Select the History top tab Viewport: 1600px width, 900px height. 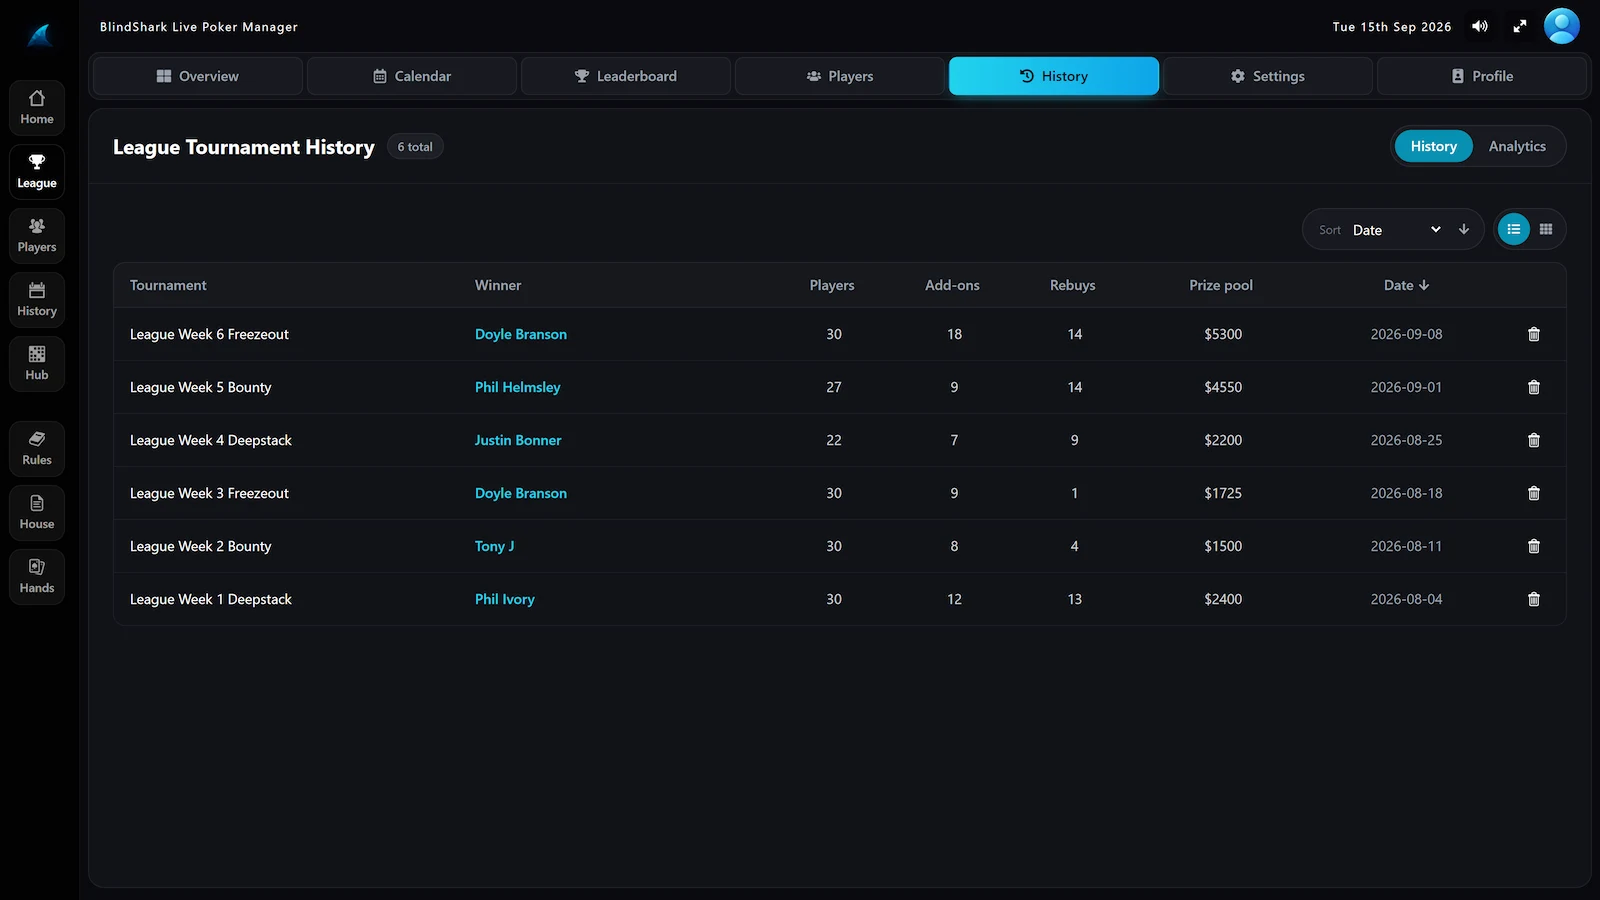pos(1054,76)
